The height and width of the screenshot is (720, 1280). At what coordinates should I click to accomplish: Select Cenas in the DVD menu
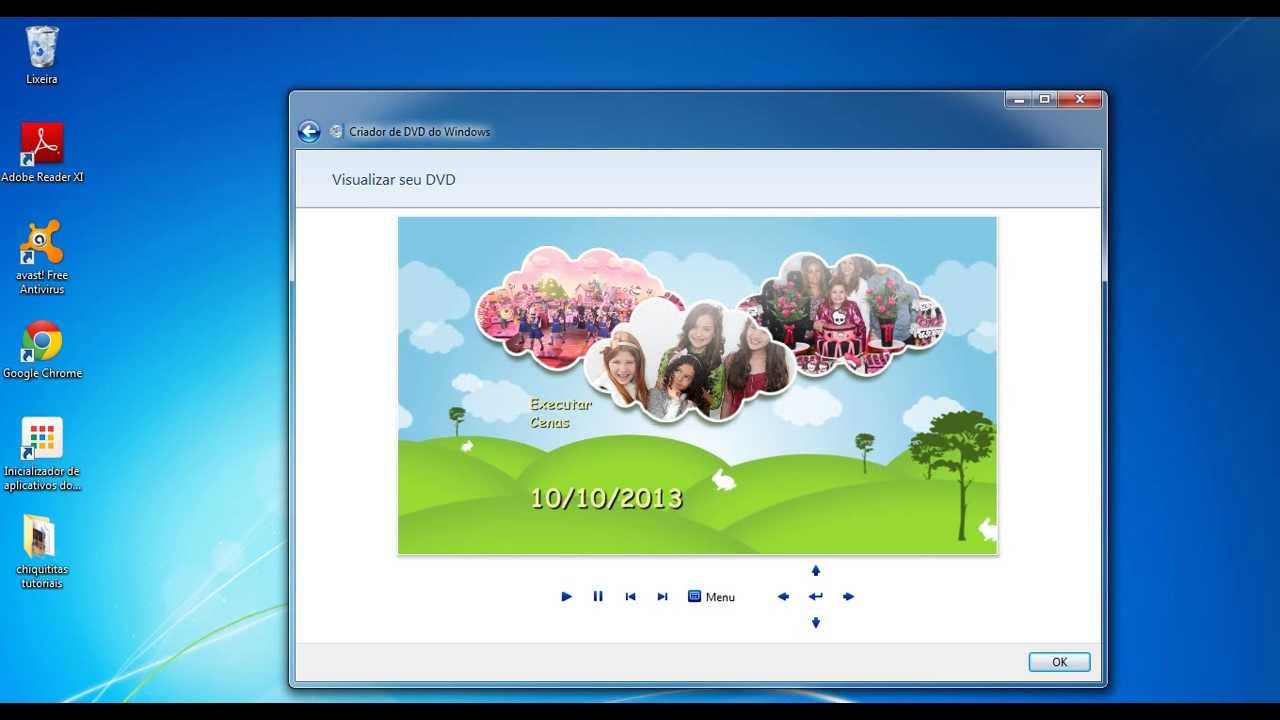point(550,423)
